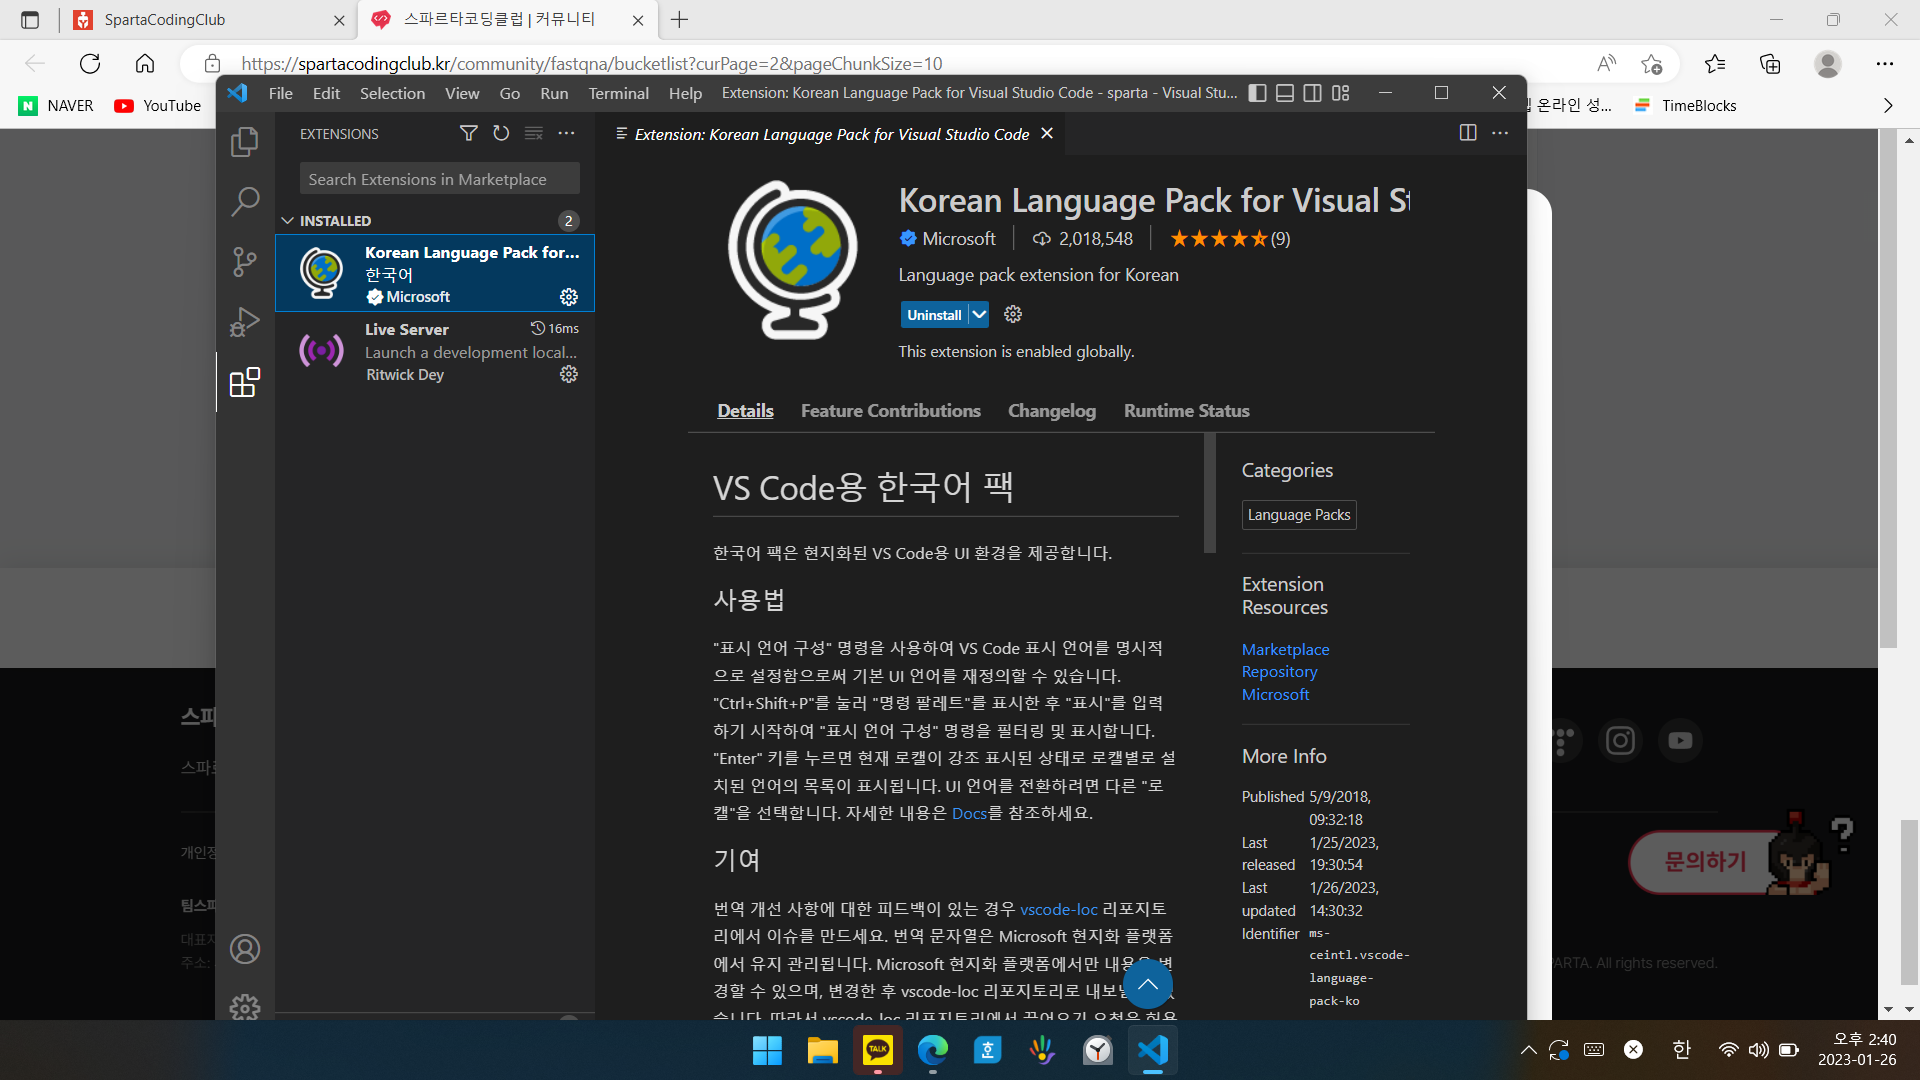The width and height of the screenshot is (1920, 1080).
Task: Open the Microsoft resource link
Action: (1275, 694)
